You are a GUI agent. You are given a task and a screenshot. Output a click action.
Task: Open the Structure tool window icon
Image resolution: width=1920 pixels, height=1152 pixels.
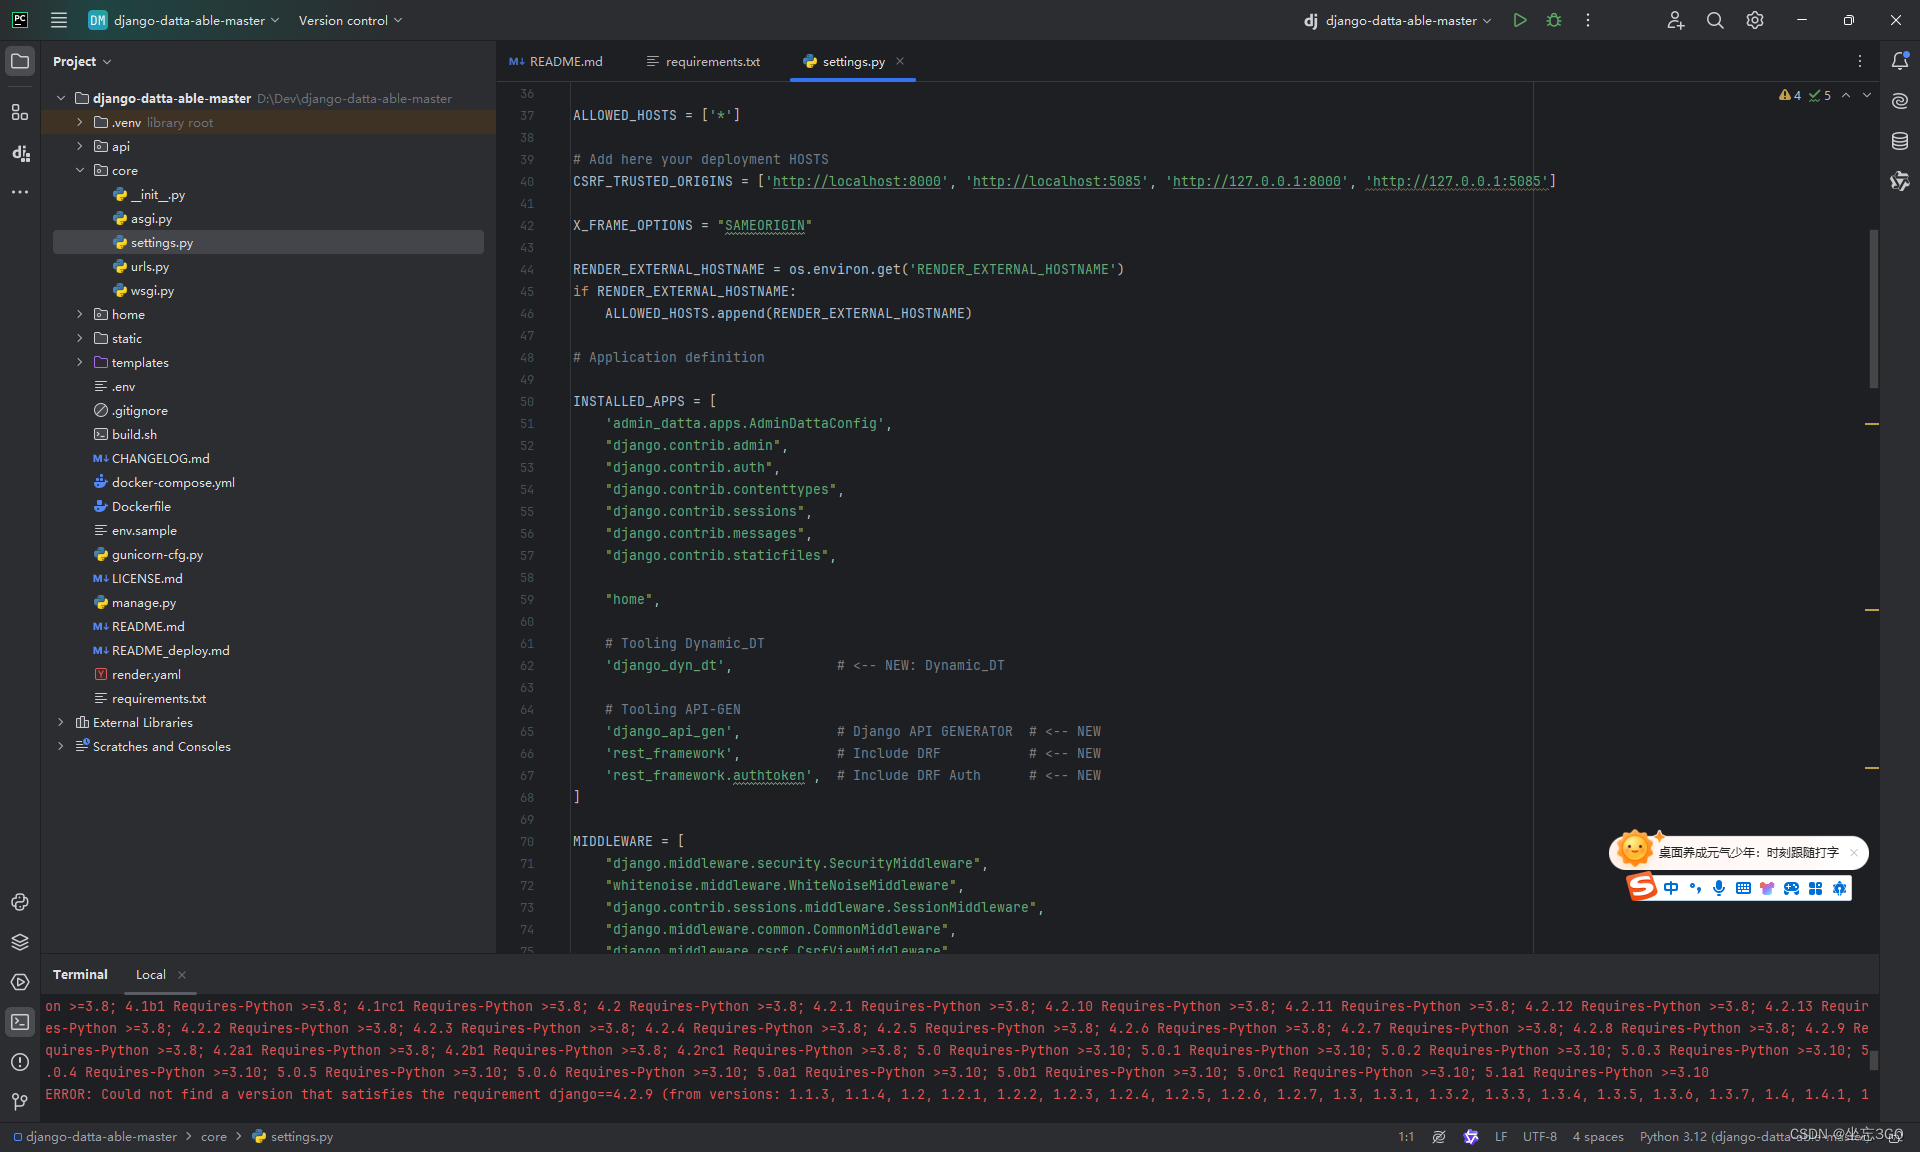(x=20, y=112)
